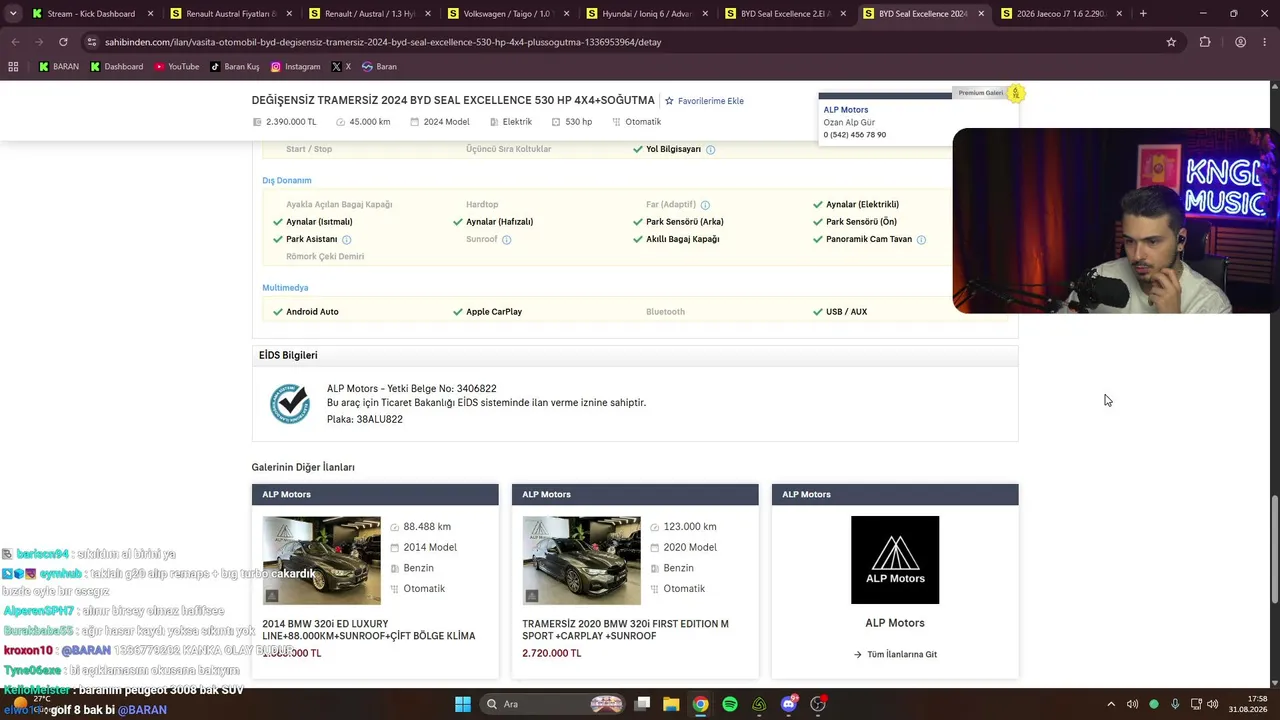Open the Instagram bookmark
The height and width of the screenshot is (720, 1280).
click(295, 67)
